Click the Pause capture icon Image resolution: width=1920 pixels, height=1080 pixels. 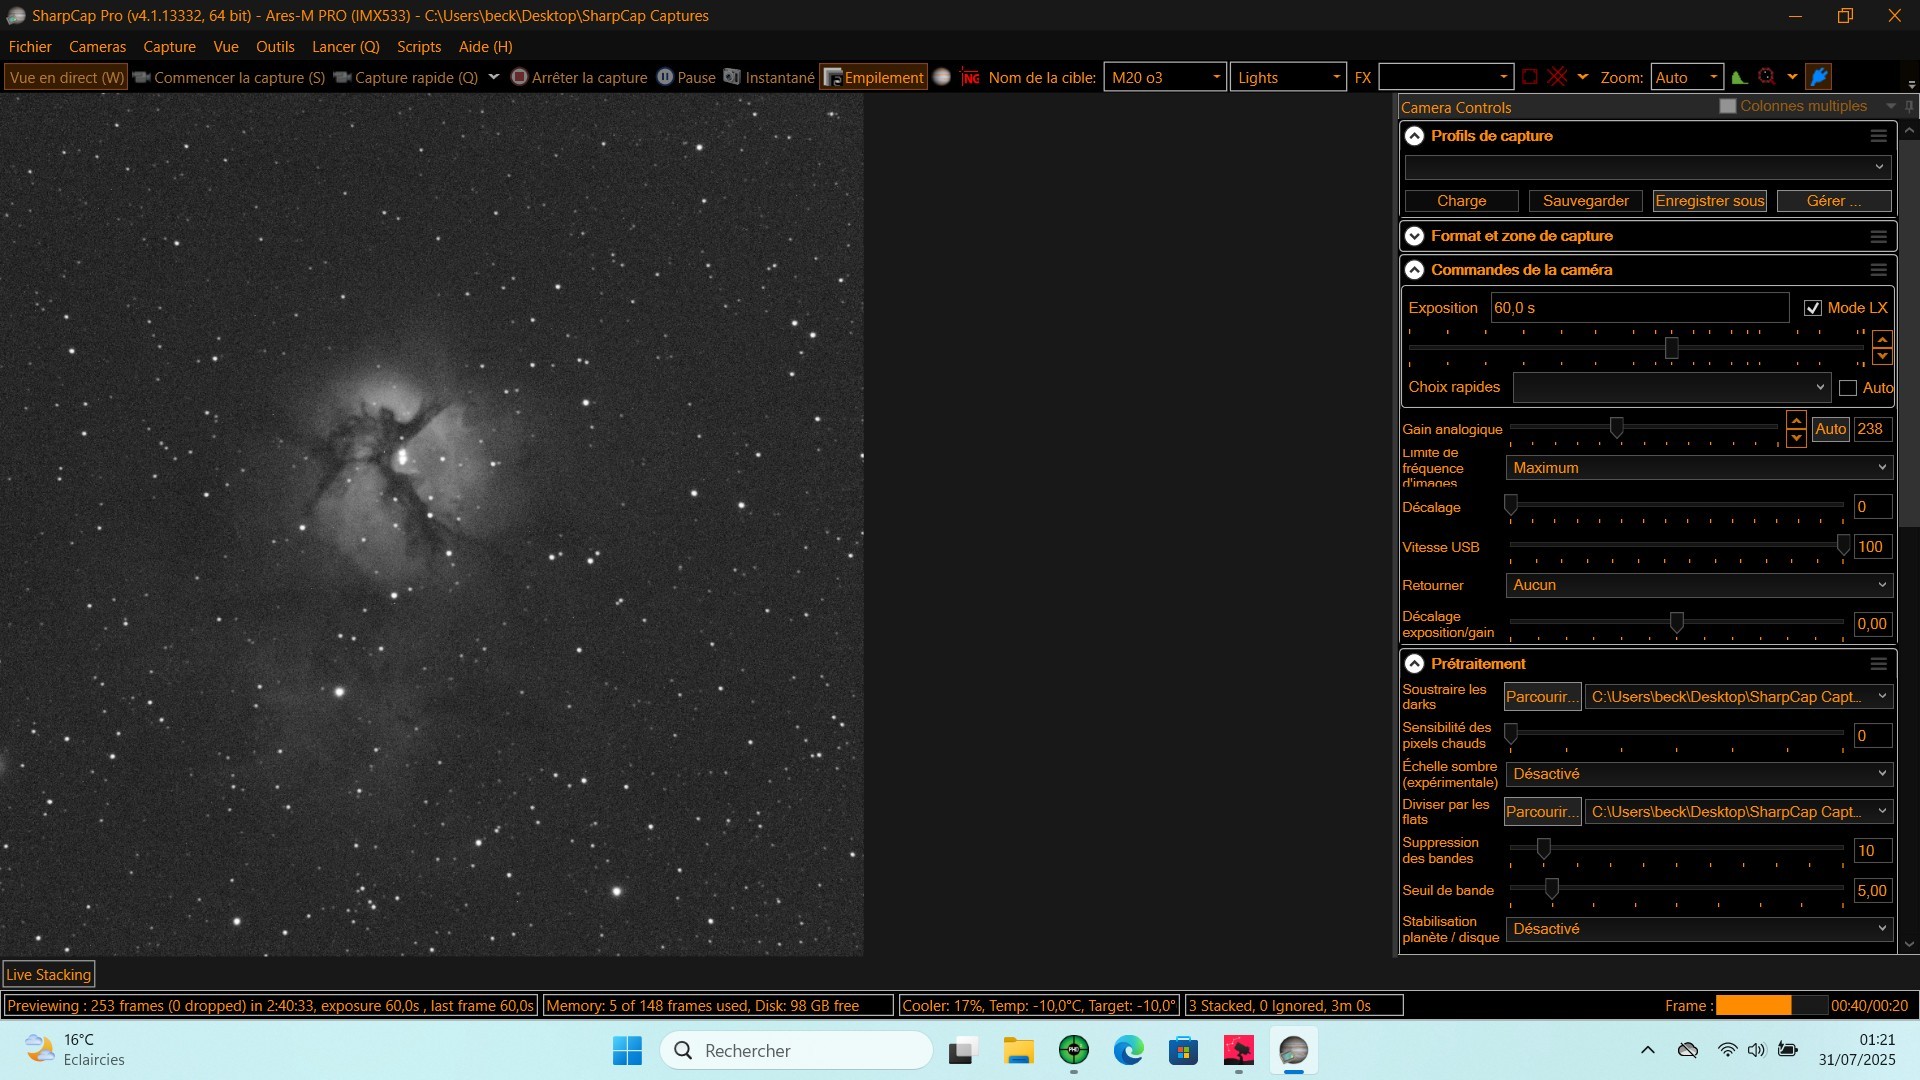coord(665,77)
